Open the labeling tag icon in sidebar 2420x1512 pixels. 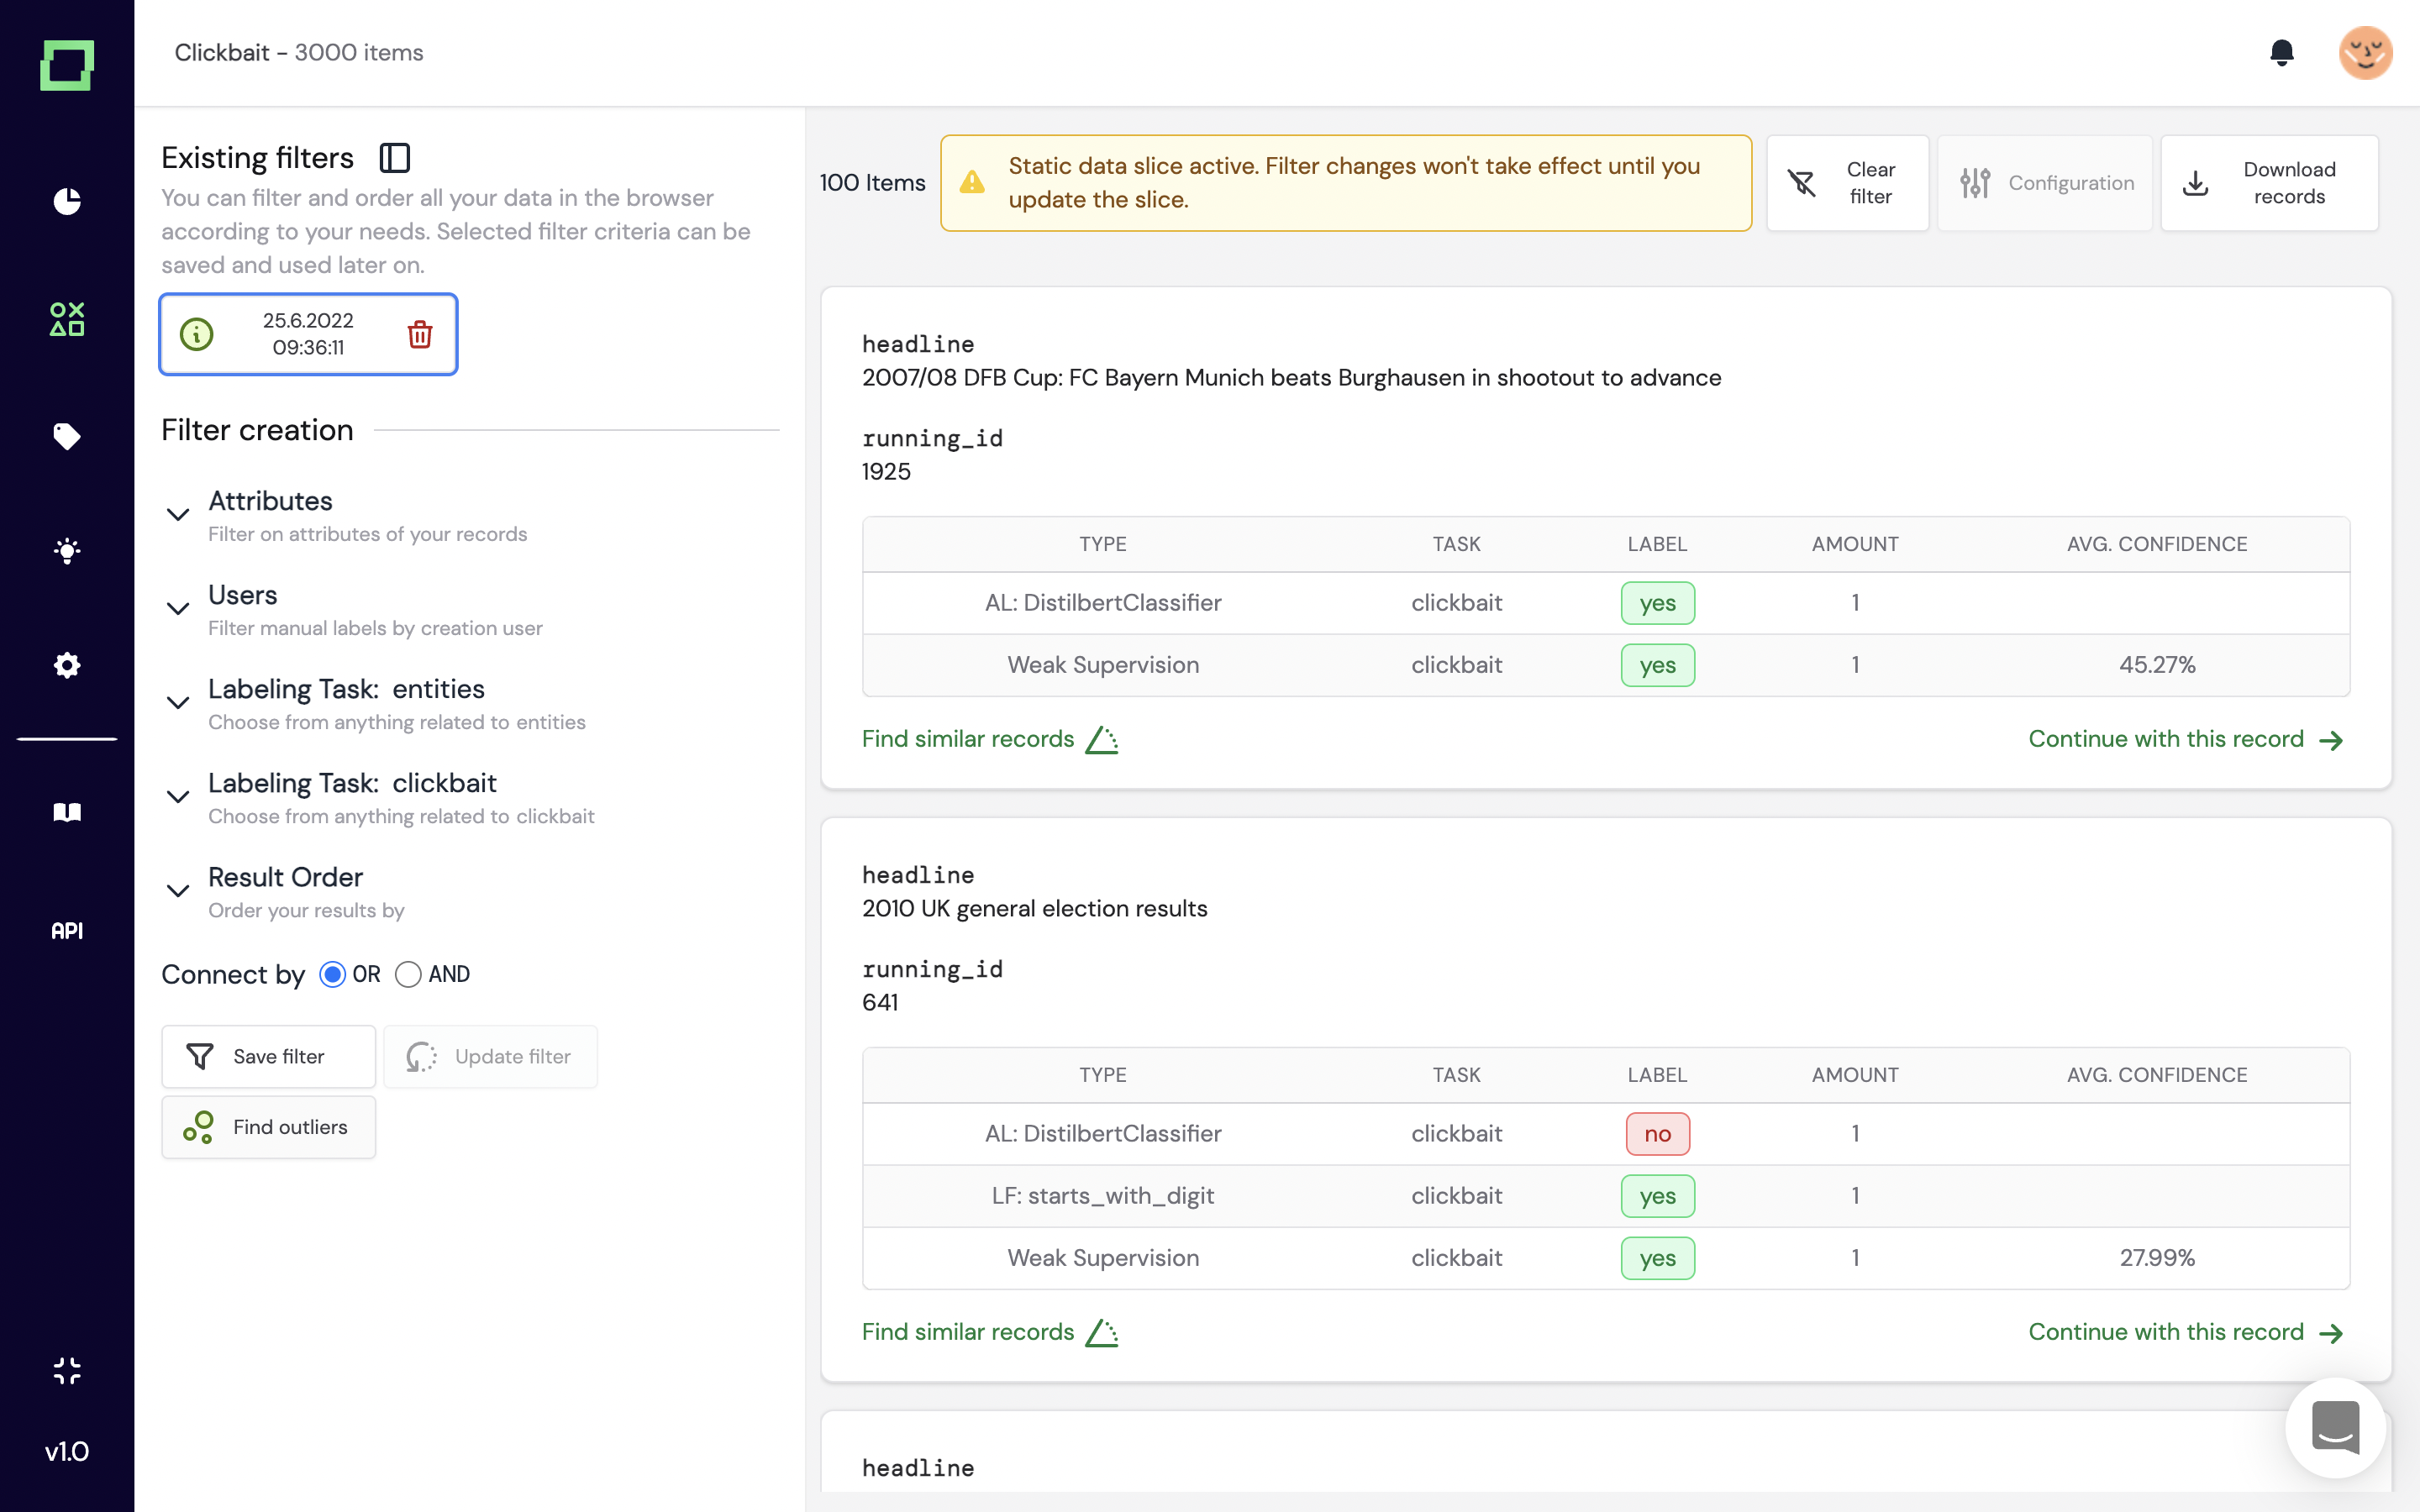(67, 436)
